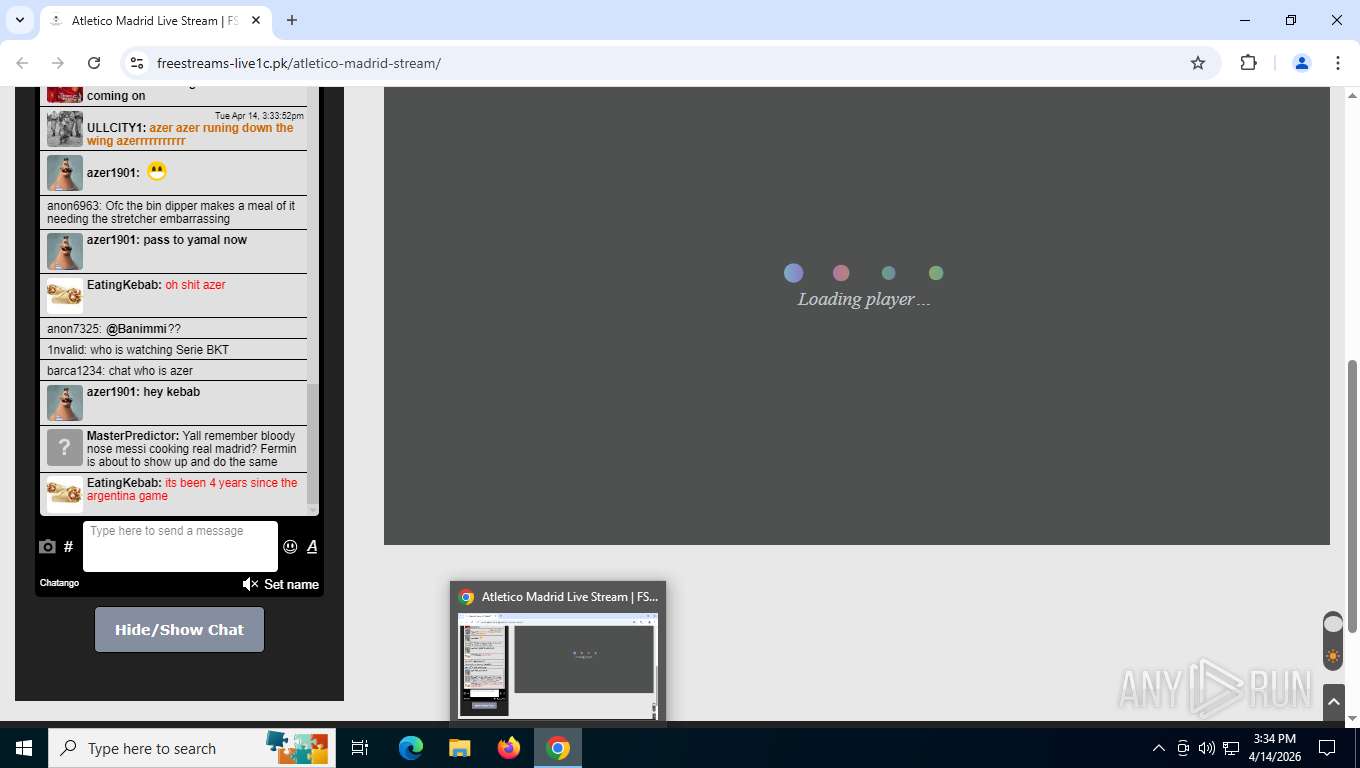Click the message '1nvalid: who is watching Serie BKT'
Viewport: 1360px width, 768px height.
(x=173, y=350)
